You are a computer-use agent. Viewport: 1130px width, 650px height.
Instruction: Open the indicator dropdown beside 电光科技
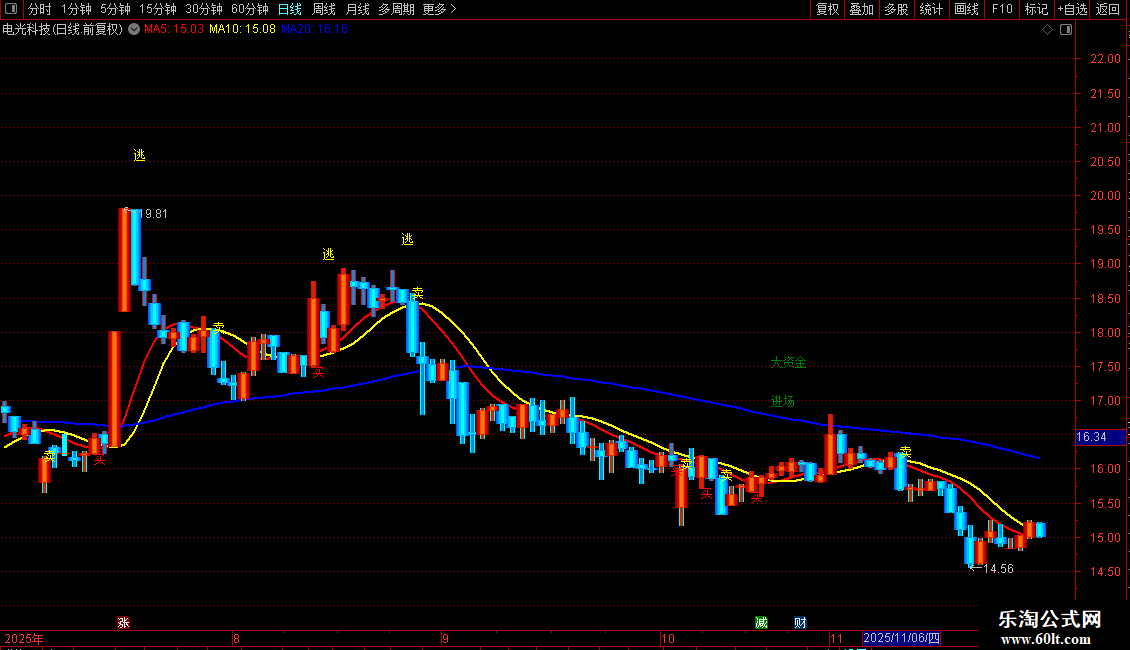(134, 30)
